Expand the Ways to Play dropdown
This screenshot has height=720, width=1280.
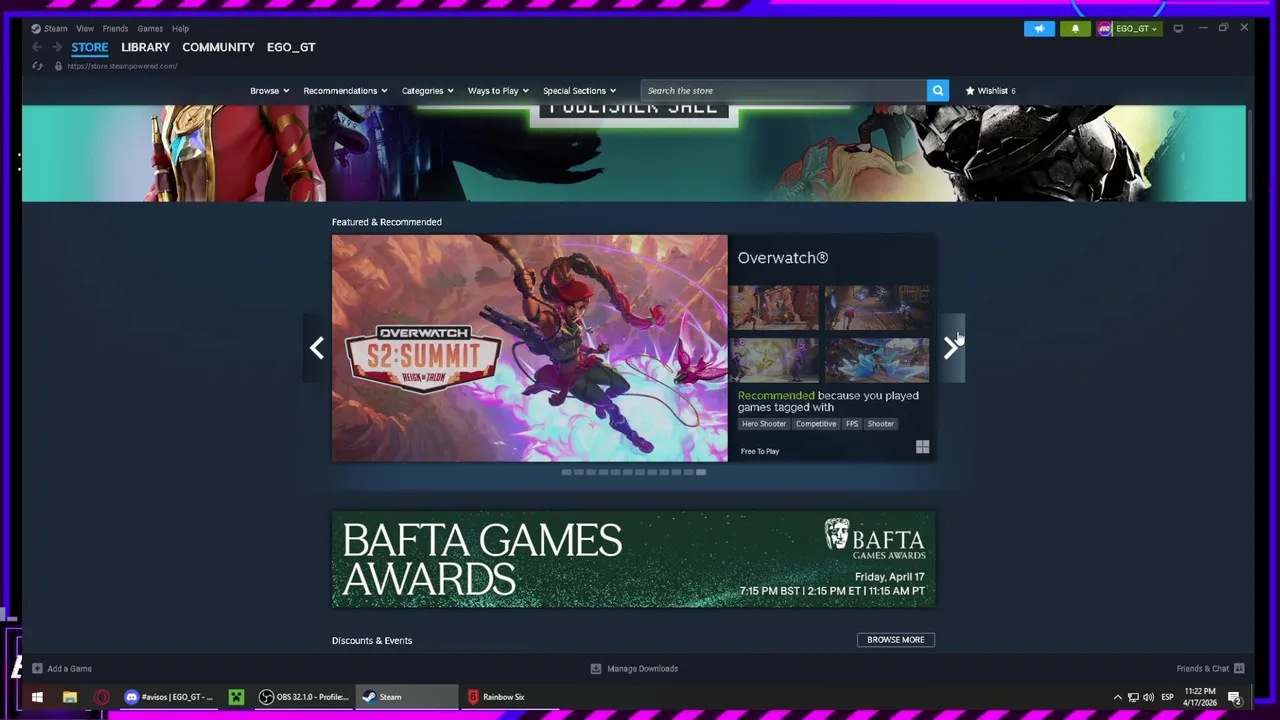498,91
